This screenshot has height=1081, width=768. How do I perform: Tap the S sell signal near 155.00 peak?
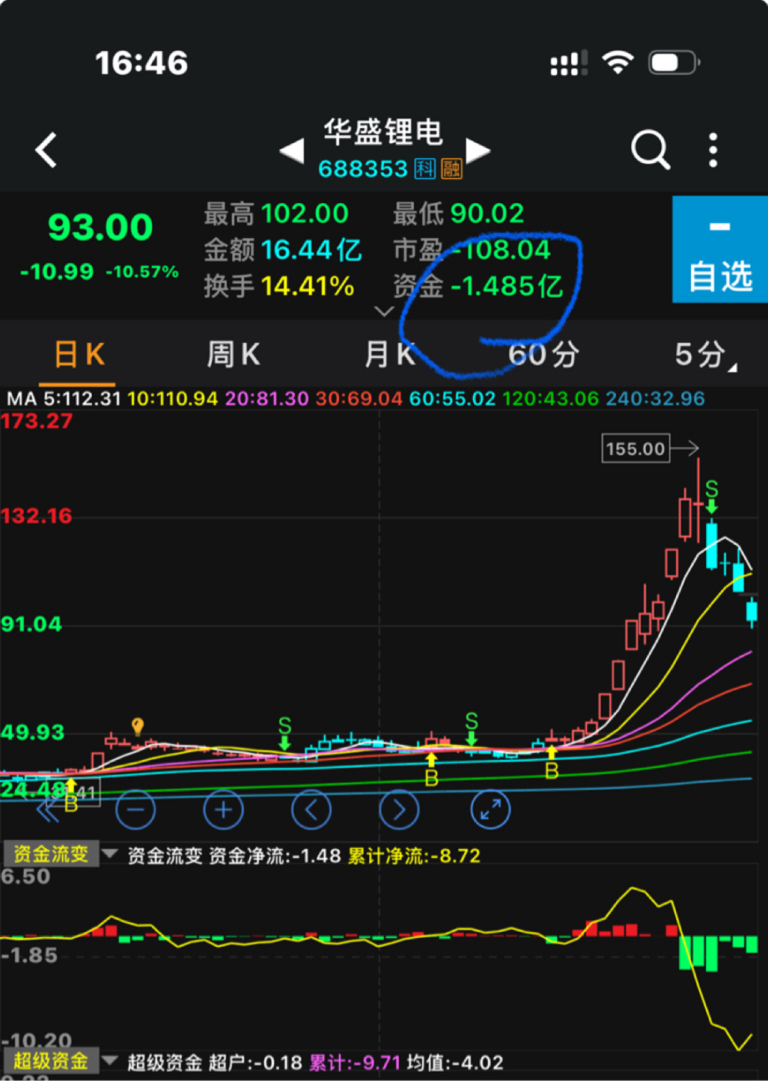[x=711, y=497]
